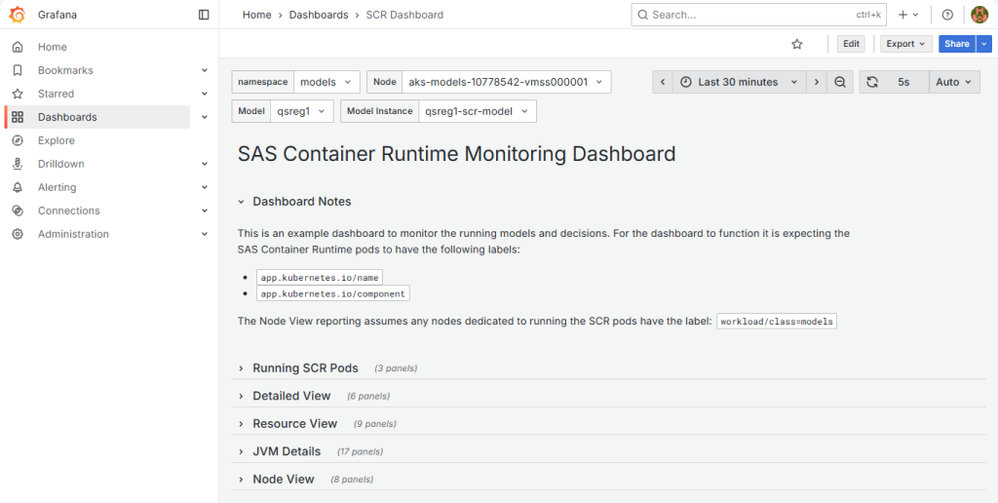
Task: Click the Explore compass icon
Action: pos(18,141)
